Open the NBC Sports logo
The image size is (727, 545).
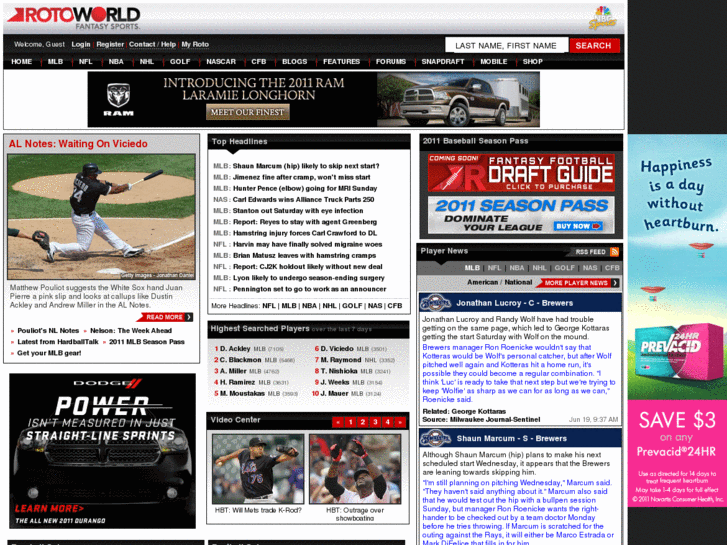click(x=602, y=18)
